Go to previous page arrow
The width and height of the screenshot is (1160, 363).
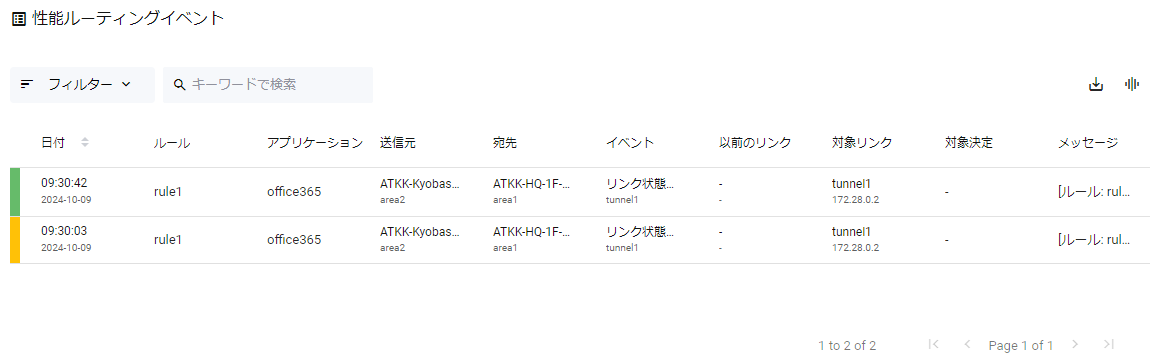[967, 345]
